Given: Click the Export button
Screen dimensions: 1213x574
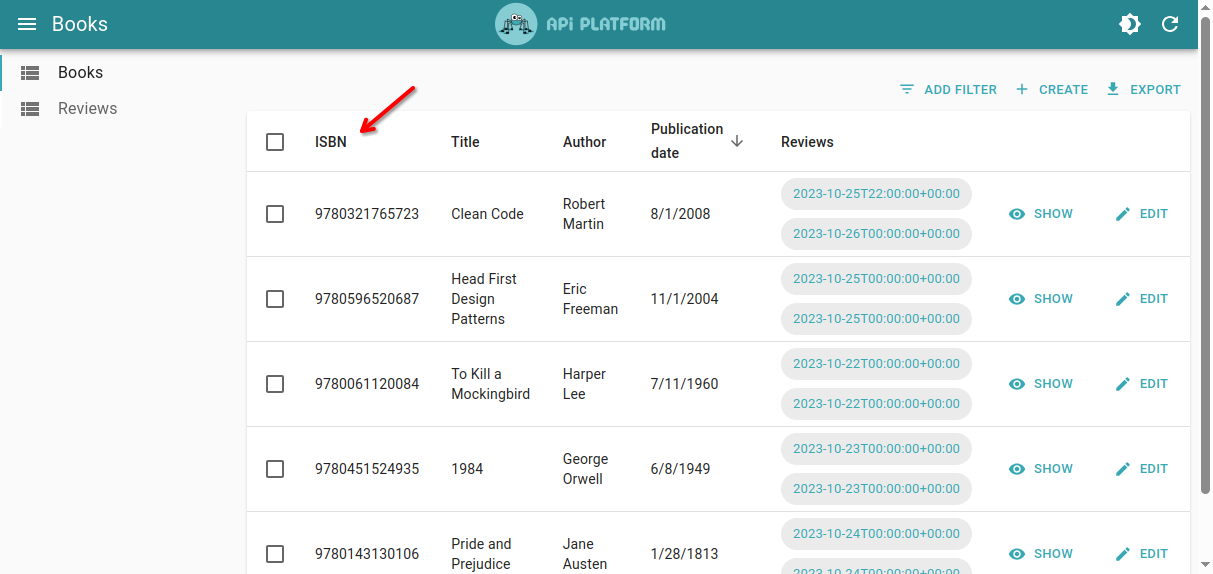Looking at the screenshot, I should (x=1143, y=89).
